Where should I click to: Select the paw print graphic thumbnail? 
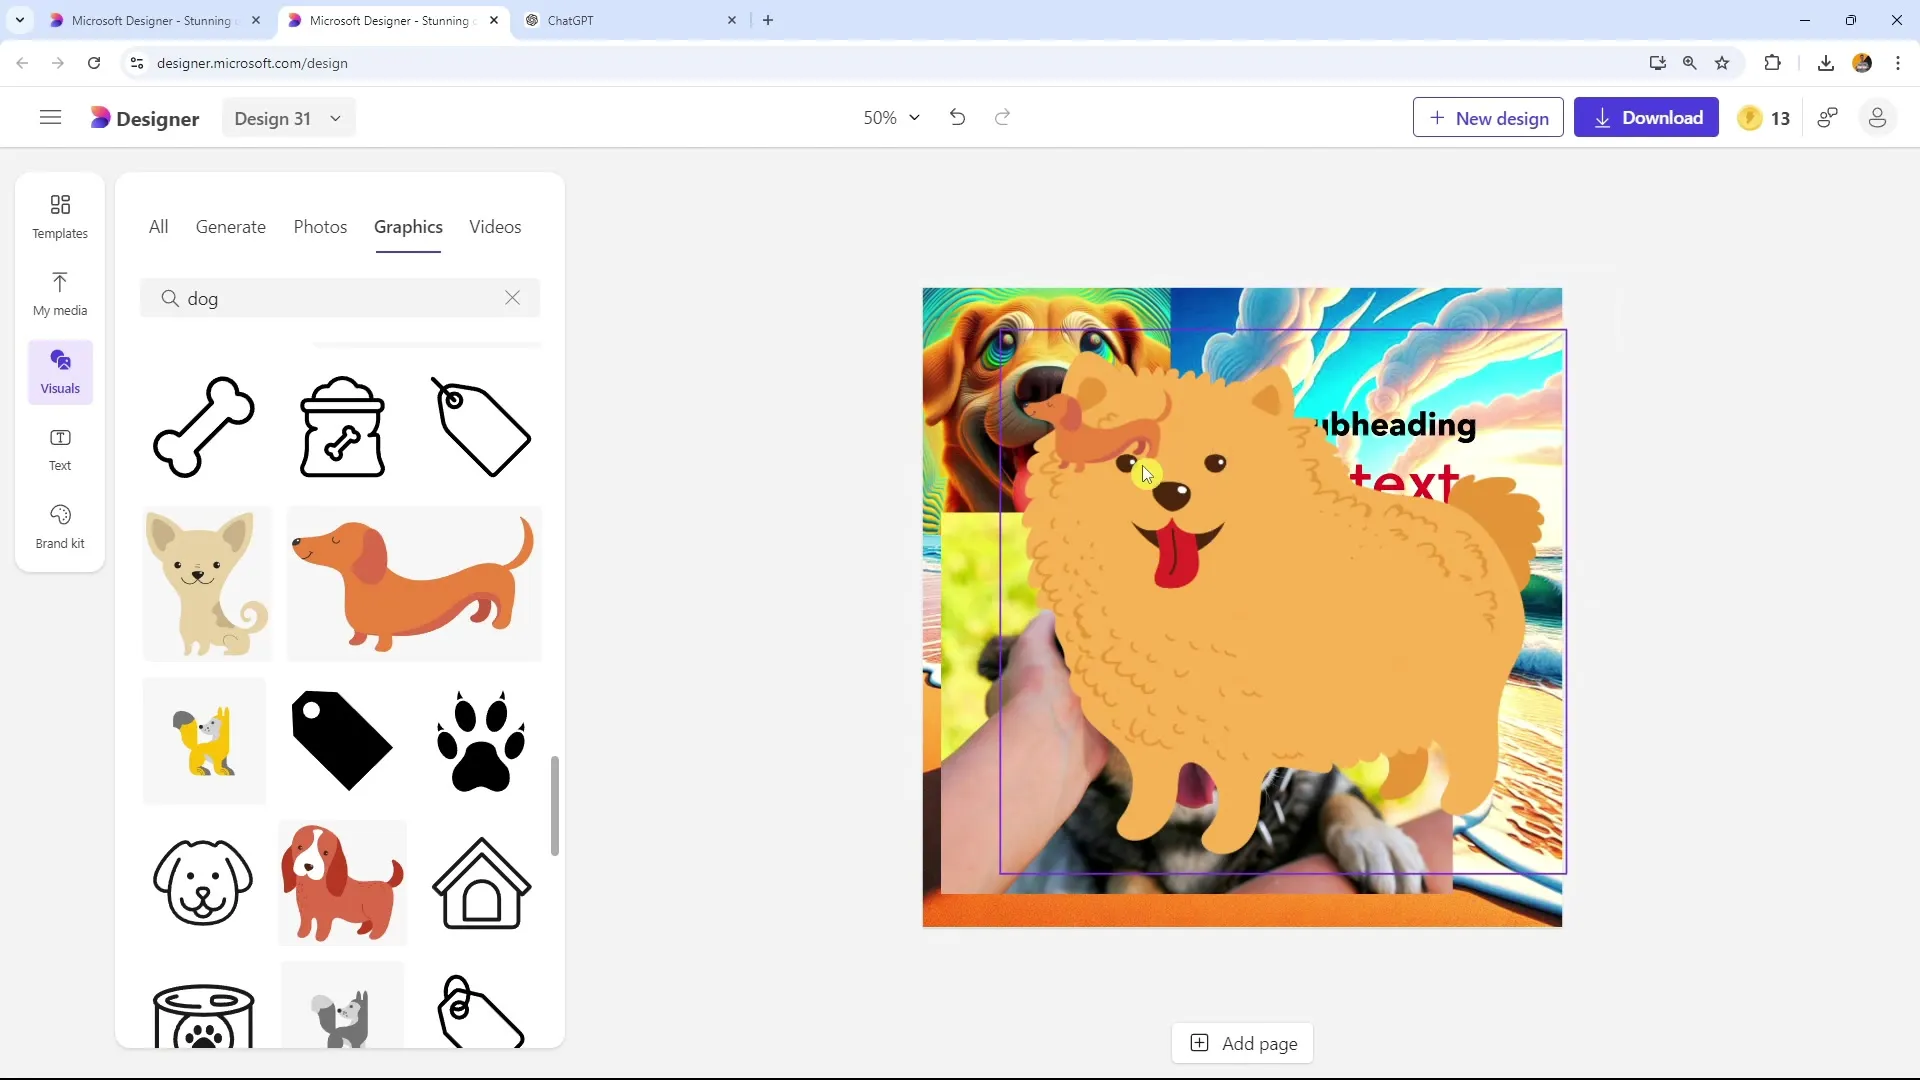(480, 741)
